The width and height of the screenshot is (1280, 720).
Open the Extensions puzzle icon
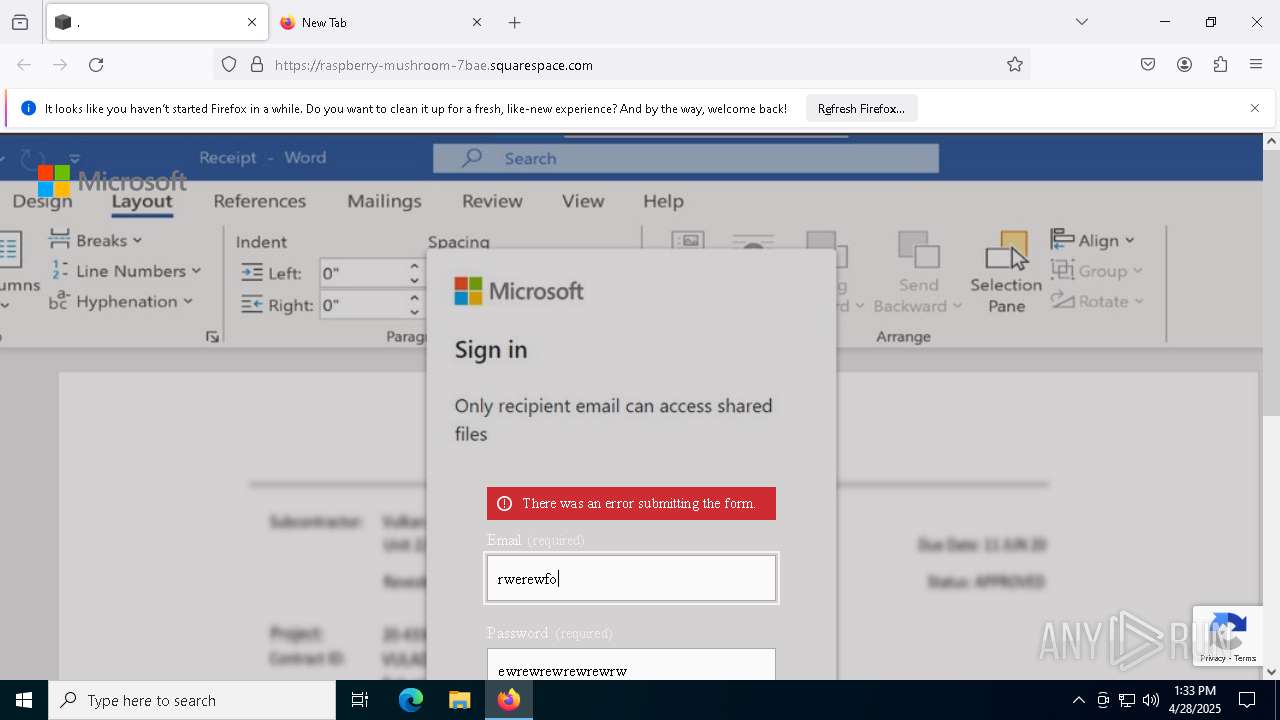(1220, 65)
